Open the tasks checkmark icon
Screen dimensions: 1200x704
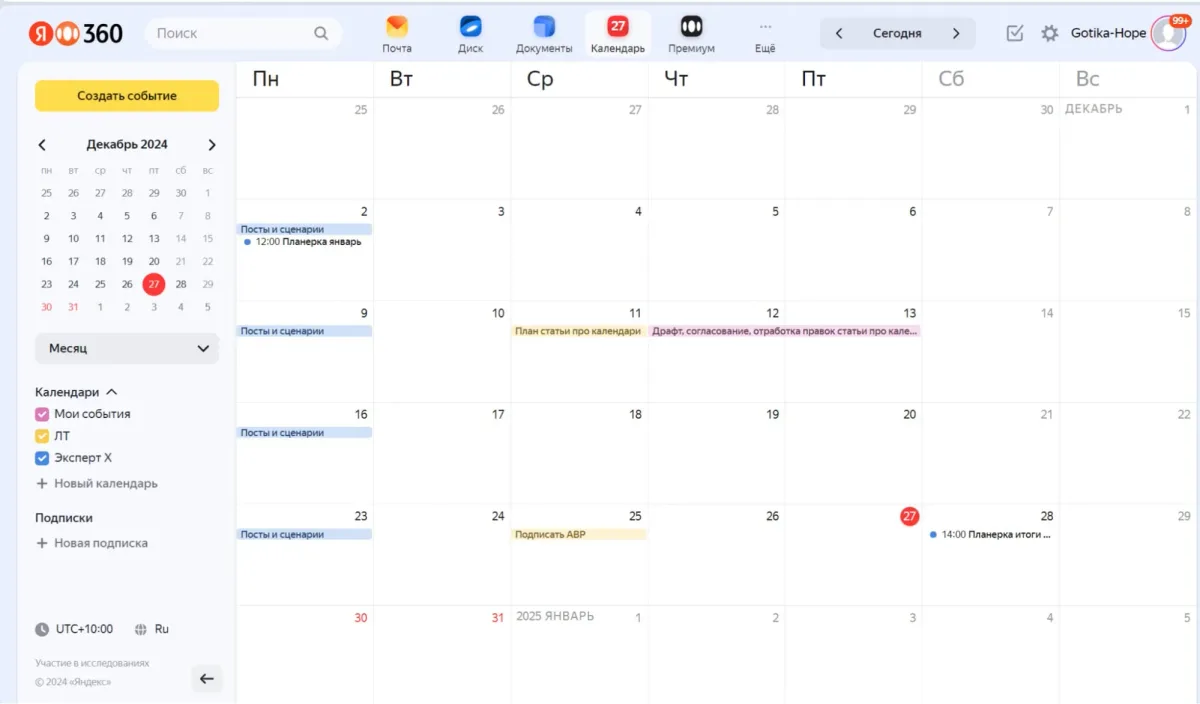1015,33
